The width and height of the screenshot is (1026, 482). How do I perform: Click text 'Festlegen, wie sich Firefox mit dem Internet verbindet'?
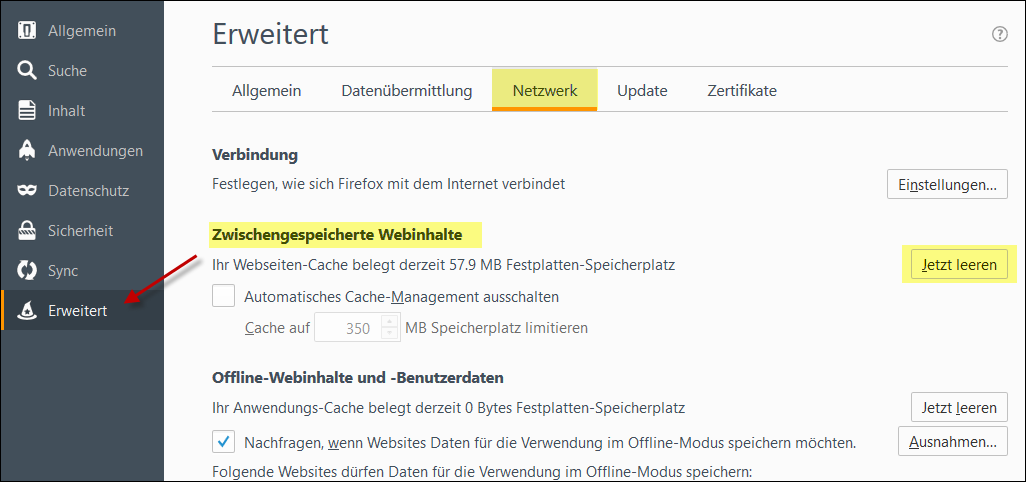(x=389, y=184)
